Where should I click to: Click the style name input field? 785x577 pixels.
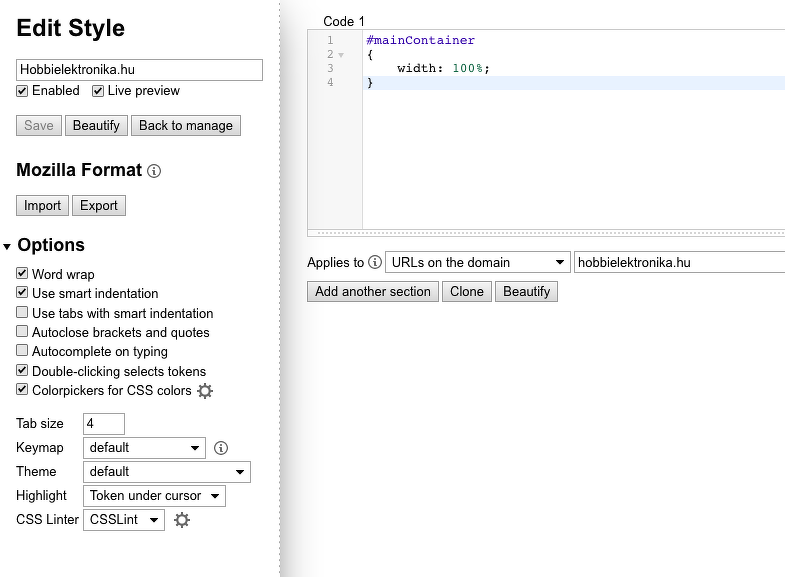pyautogui.click(x=139, y=70)
